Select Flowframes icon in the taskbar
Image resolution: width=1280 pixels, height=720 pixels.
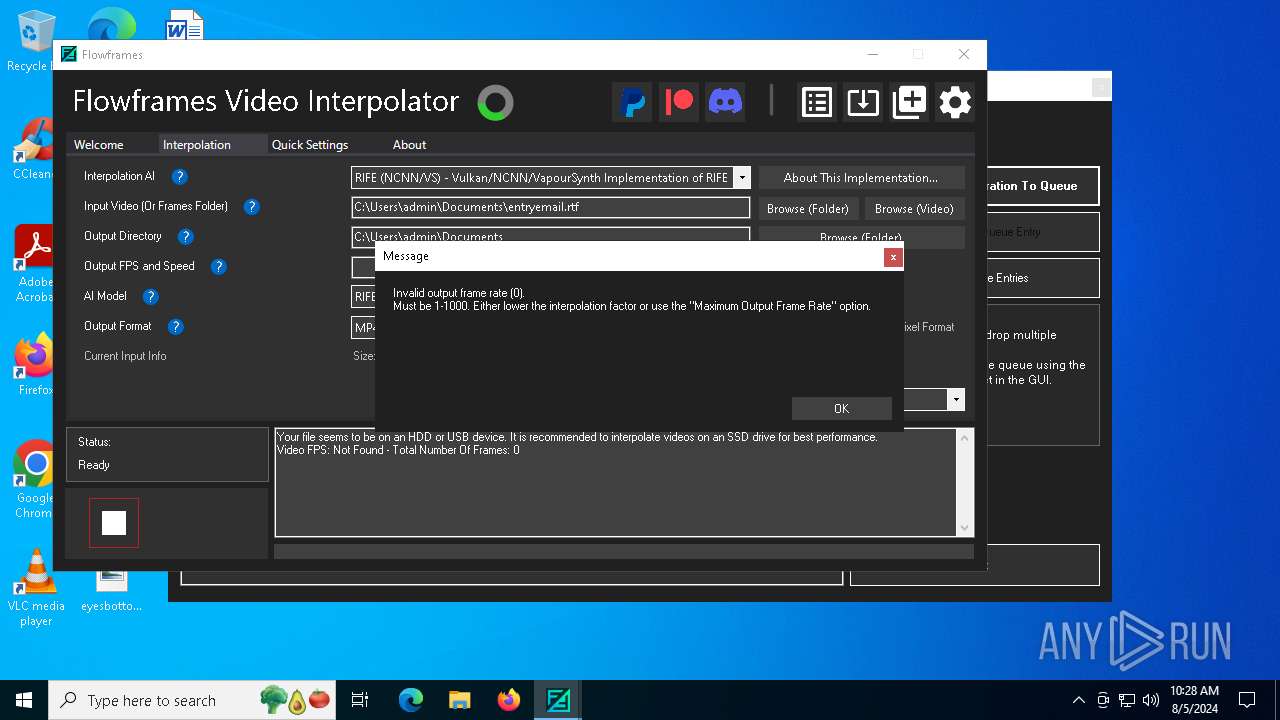tap(557, 700)
